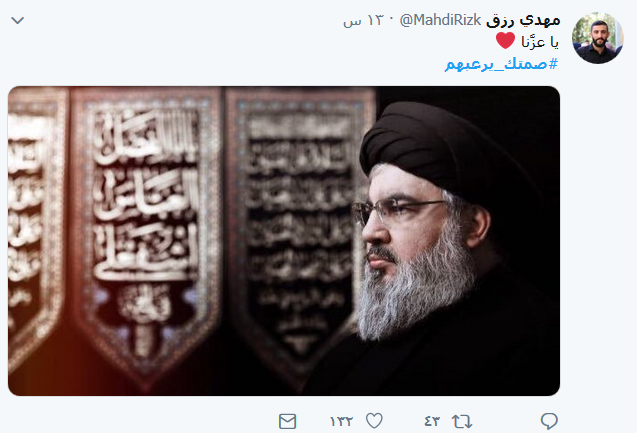Click the dark blurred banner in the photo
Viewport: 637px width, 433px height.
[x=299, y=227]
